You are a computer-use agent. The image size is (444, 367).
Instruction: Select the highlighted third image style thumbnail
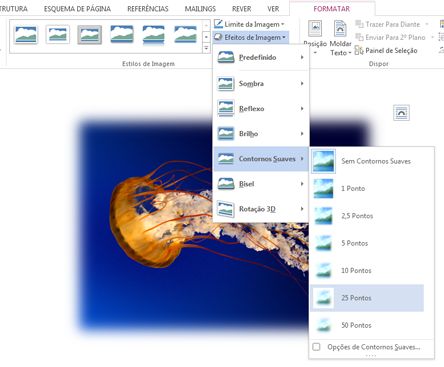click(90, 35)
